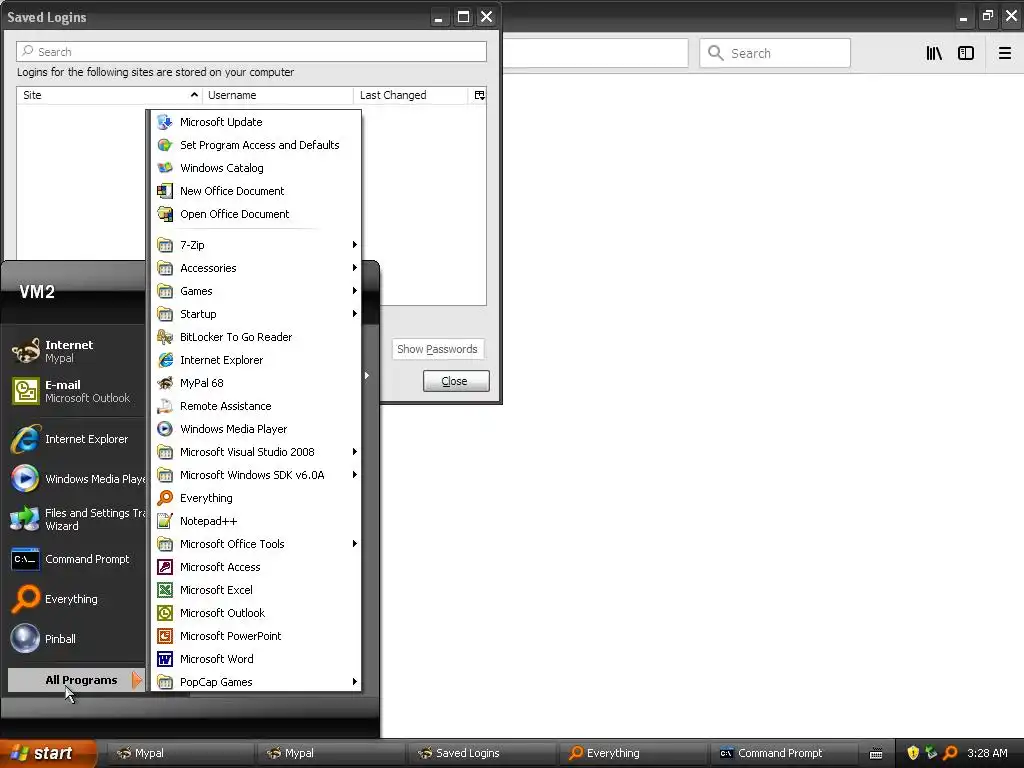The image size is (1024, 768).
Task: Open Internet Explorer in start menu left pane
Action: 75,439
